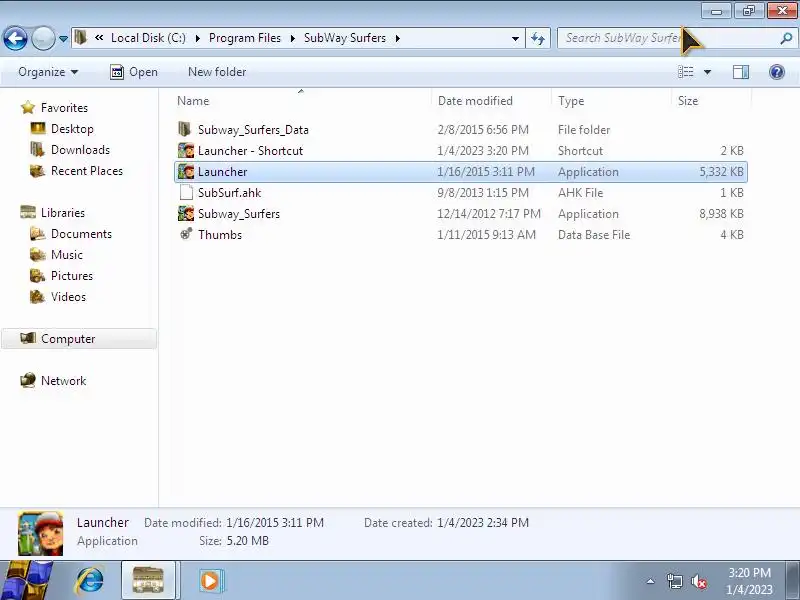Open the recent pages dropdown arrow
Image resolution: width=800 pixels, height=600 pixels.
point(63,38)
